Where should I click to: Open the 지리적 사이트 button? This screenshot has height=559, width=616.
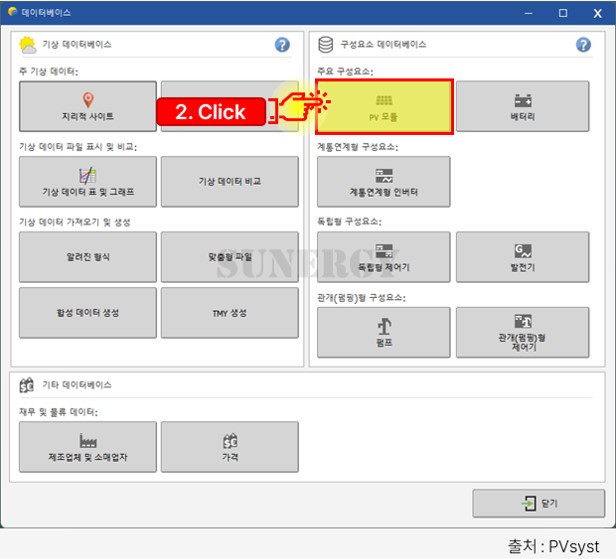pos(88,106)
